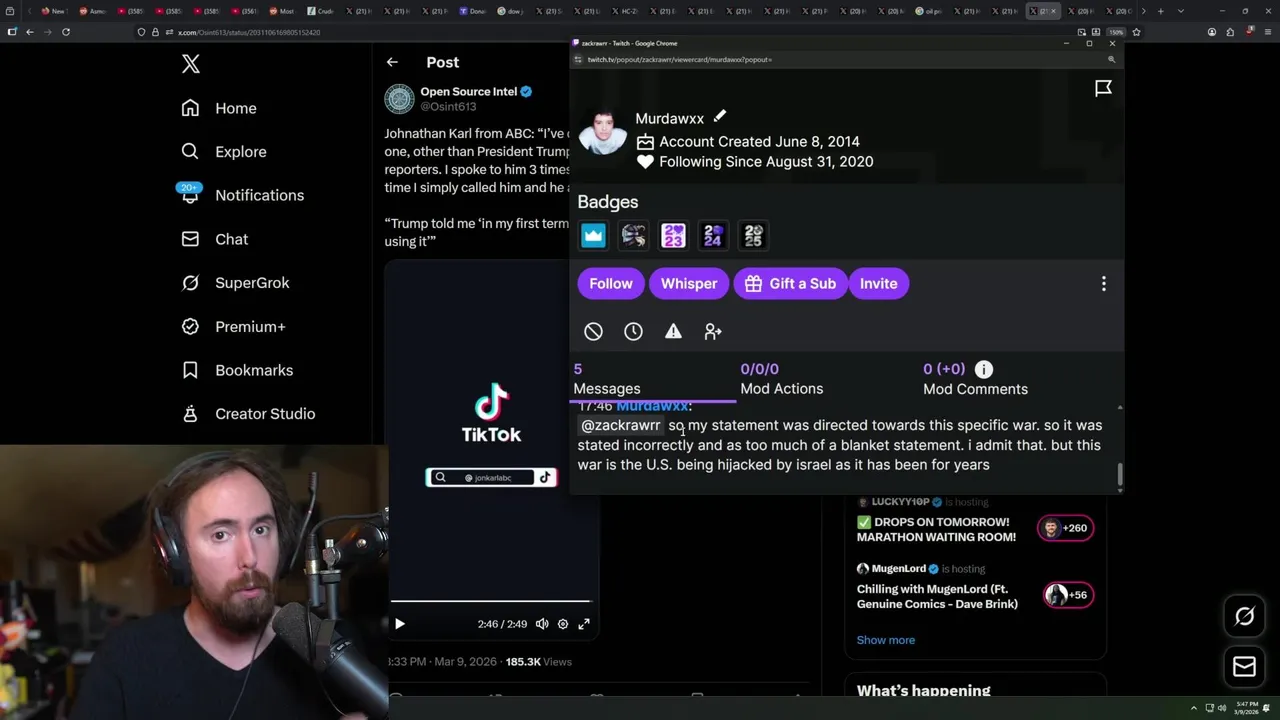This screenshot has width=1280, height=720.
Task: Play the TikTok video
Action: pyautogui.click(x=399, y=624)
